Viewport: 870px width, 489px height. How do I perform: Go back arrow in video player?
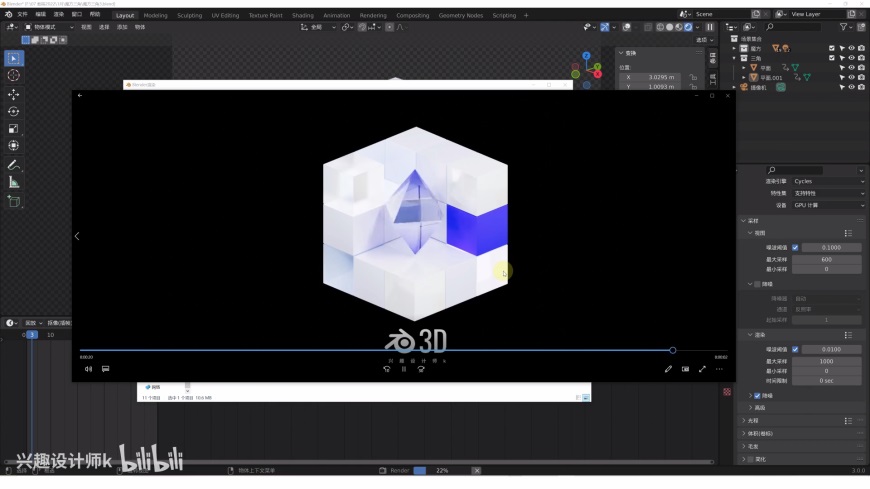[x=80, y=95]
